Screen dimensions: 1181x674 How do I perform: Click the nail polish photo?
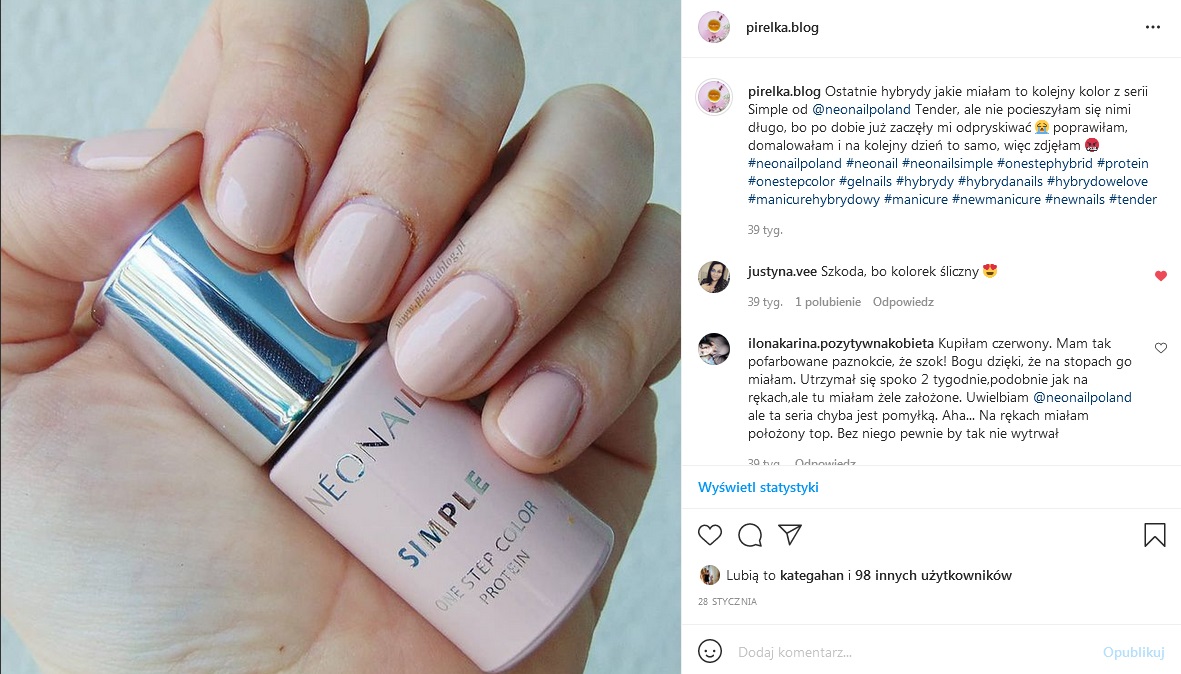340,337
